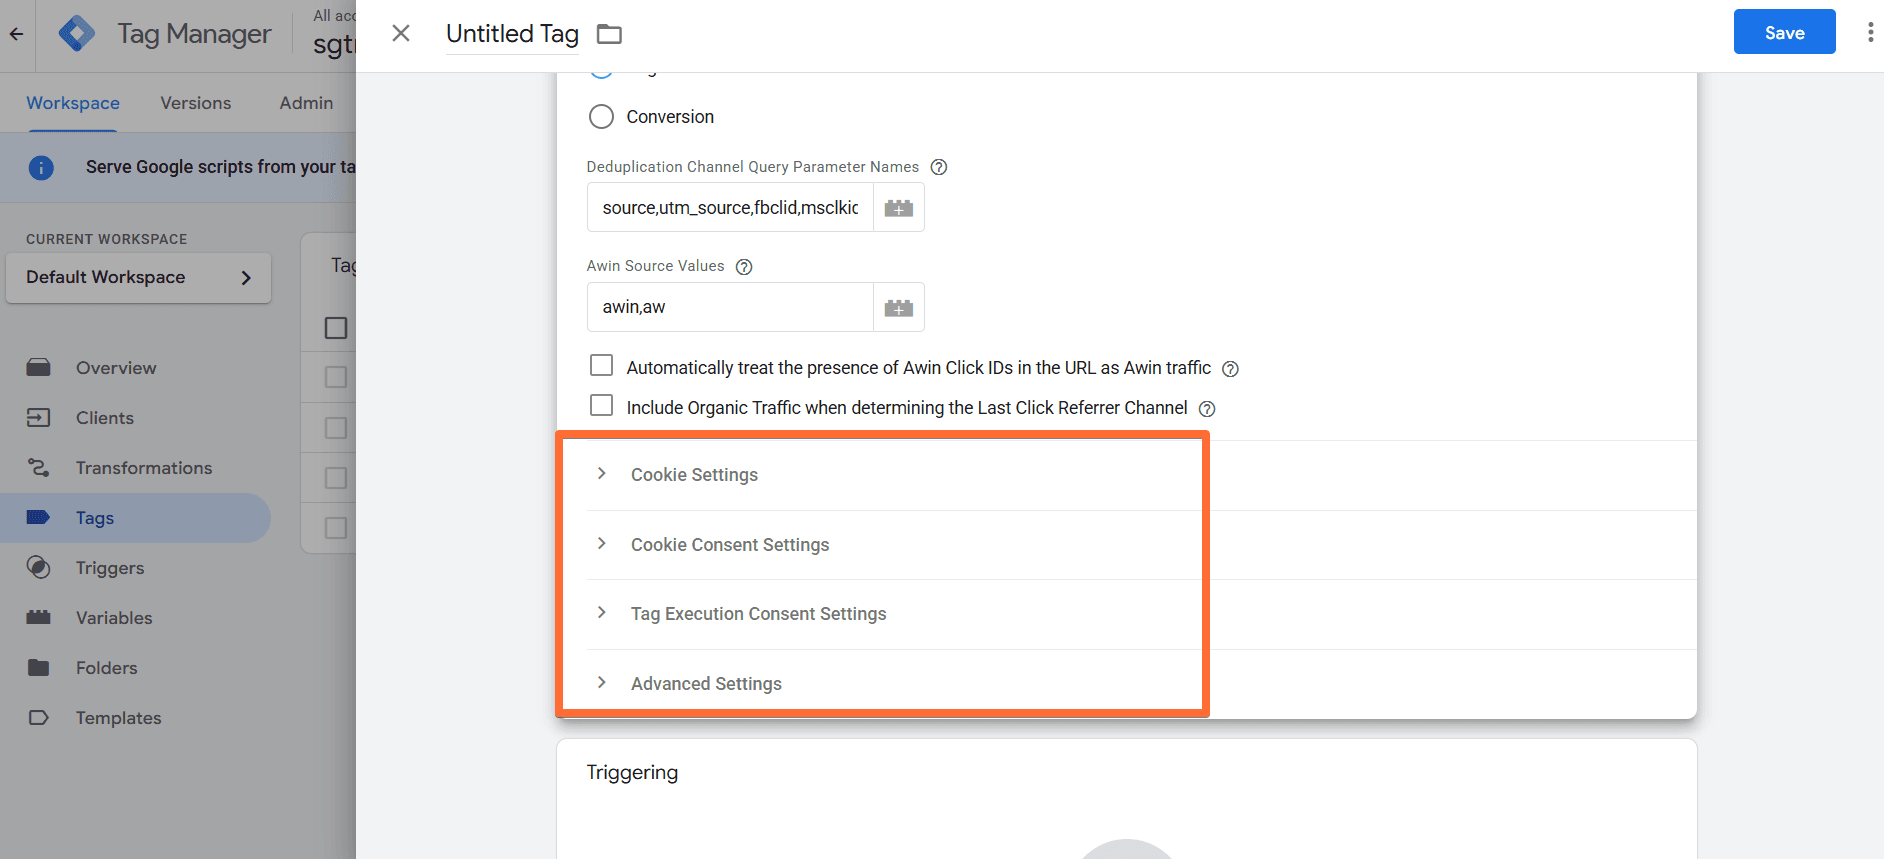Save the tag with the Save button
The height and width of the screenshot is (859, 1884).
click(x=1784, y=33)
